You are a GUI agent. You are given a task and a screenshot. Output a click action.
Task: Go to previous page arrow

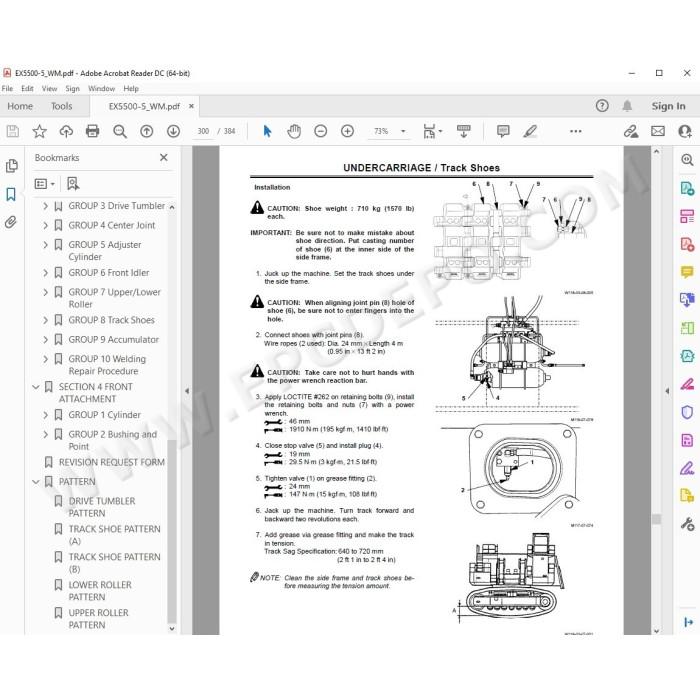point(146,131)
